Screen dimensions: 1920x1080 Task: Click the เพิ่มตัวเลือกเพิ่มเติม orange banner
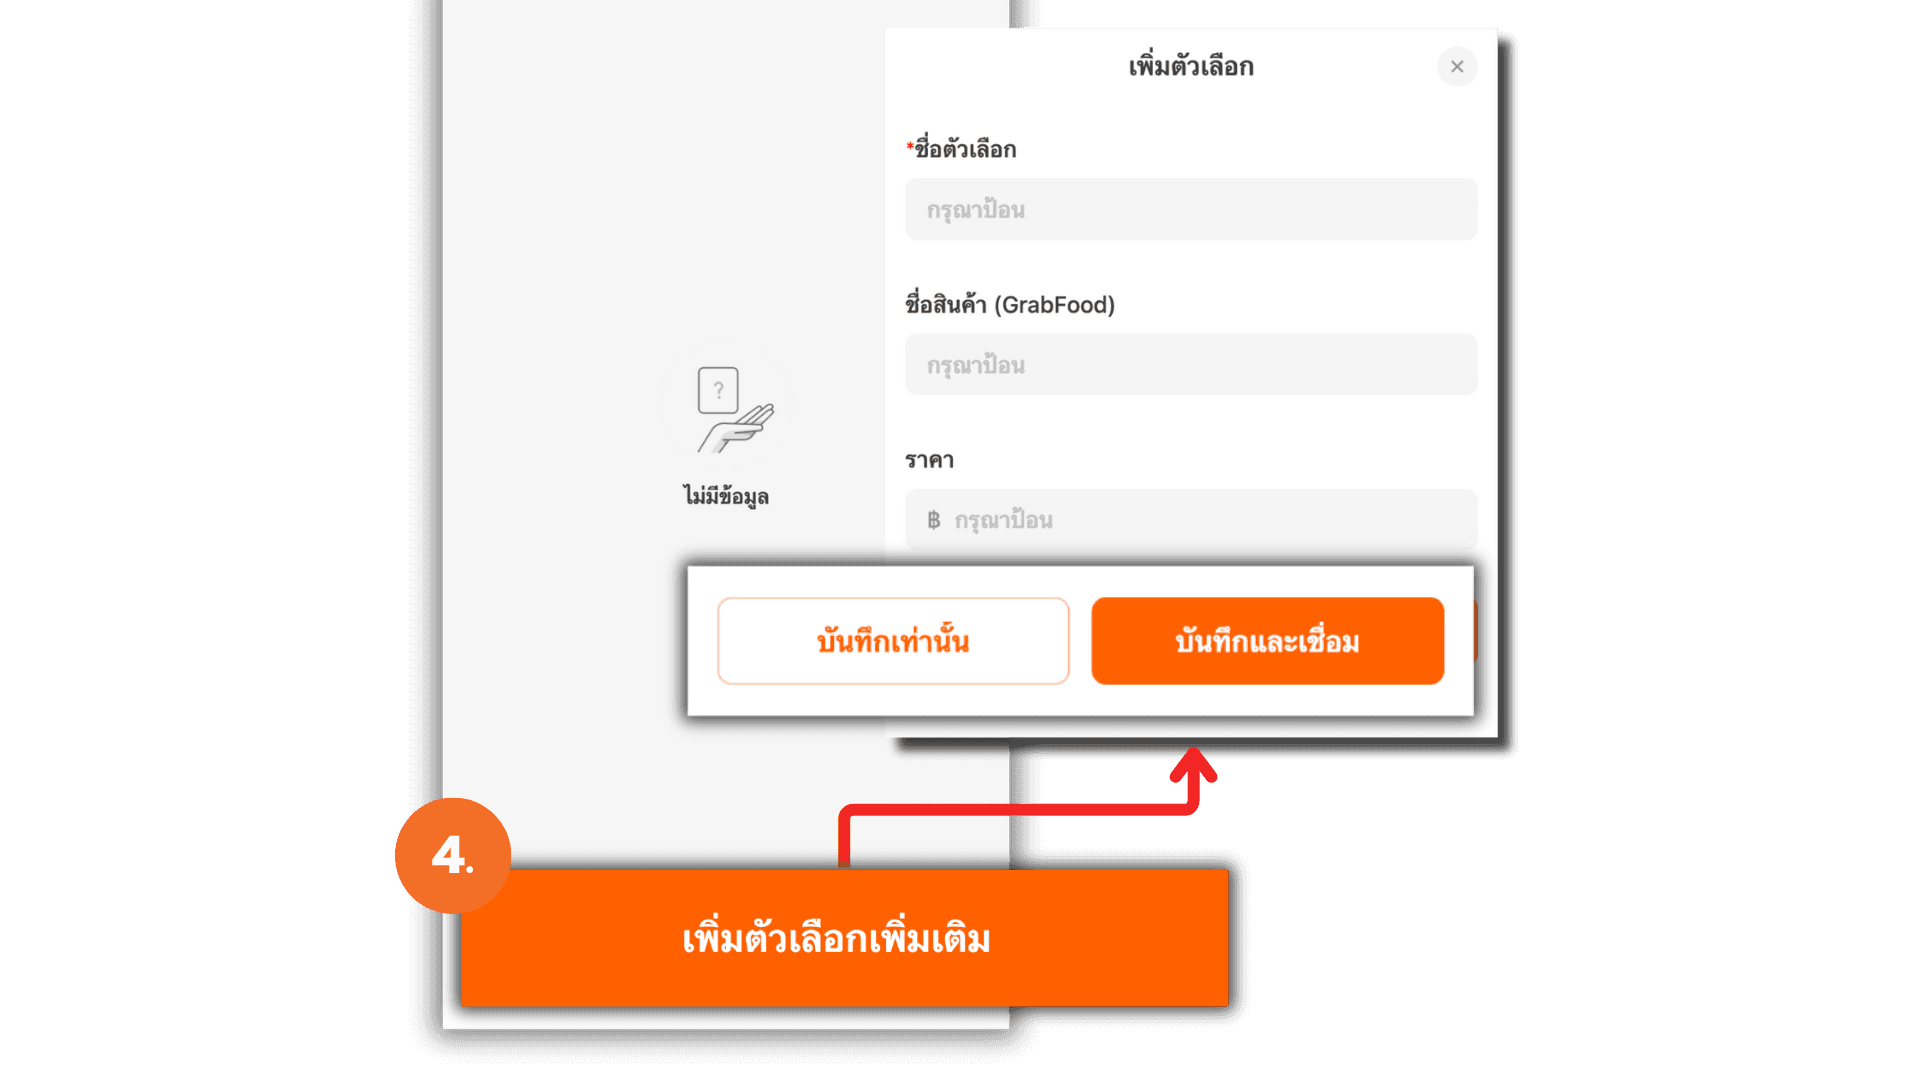point(844,938)
